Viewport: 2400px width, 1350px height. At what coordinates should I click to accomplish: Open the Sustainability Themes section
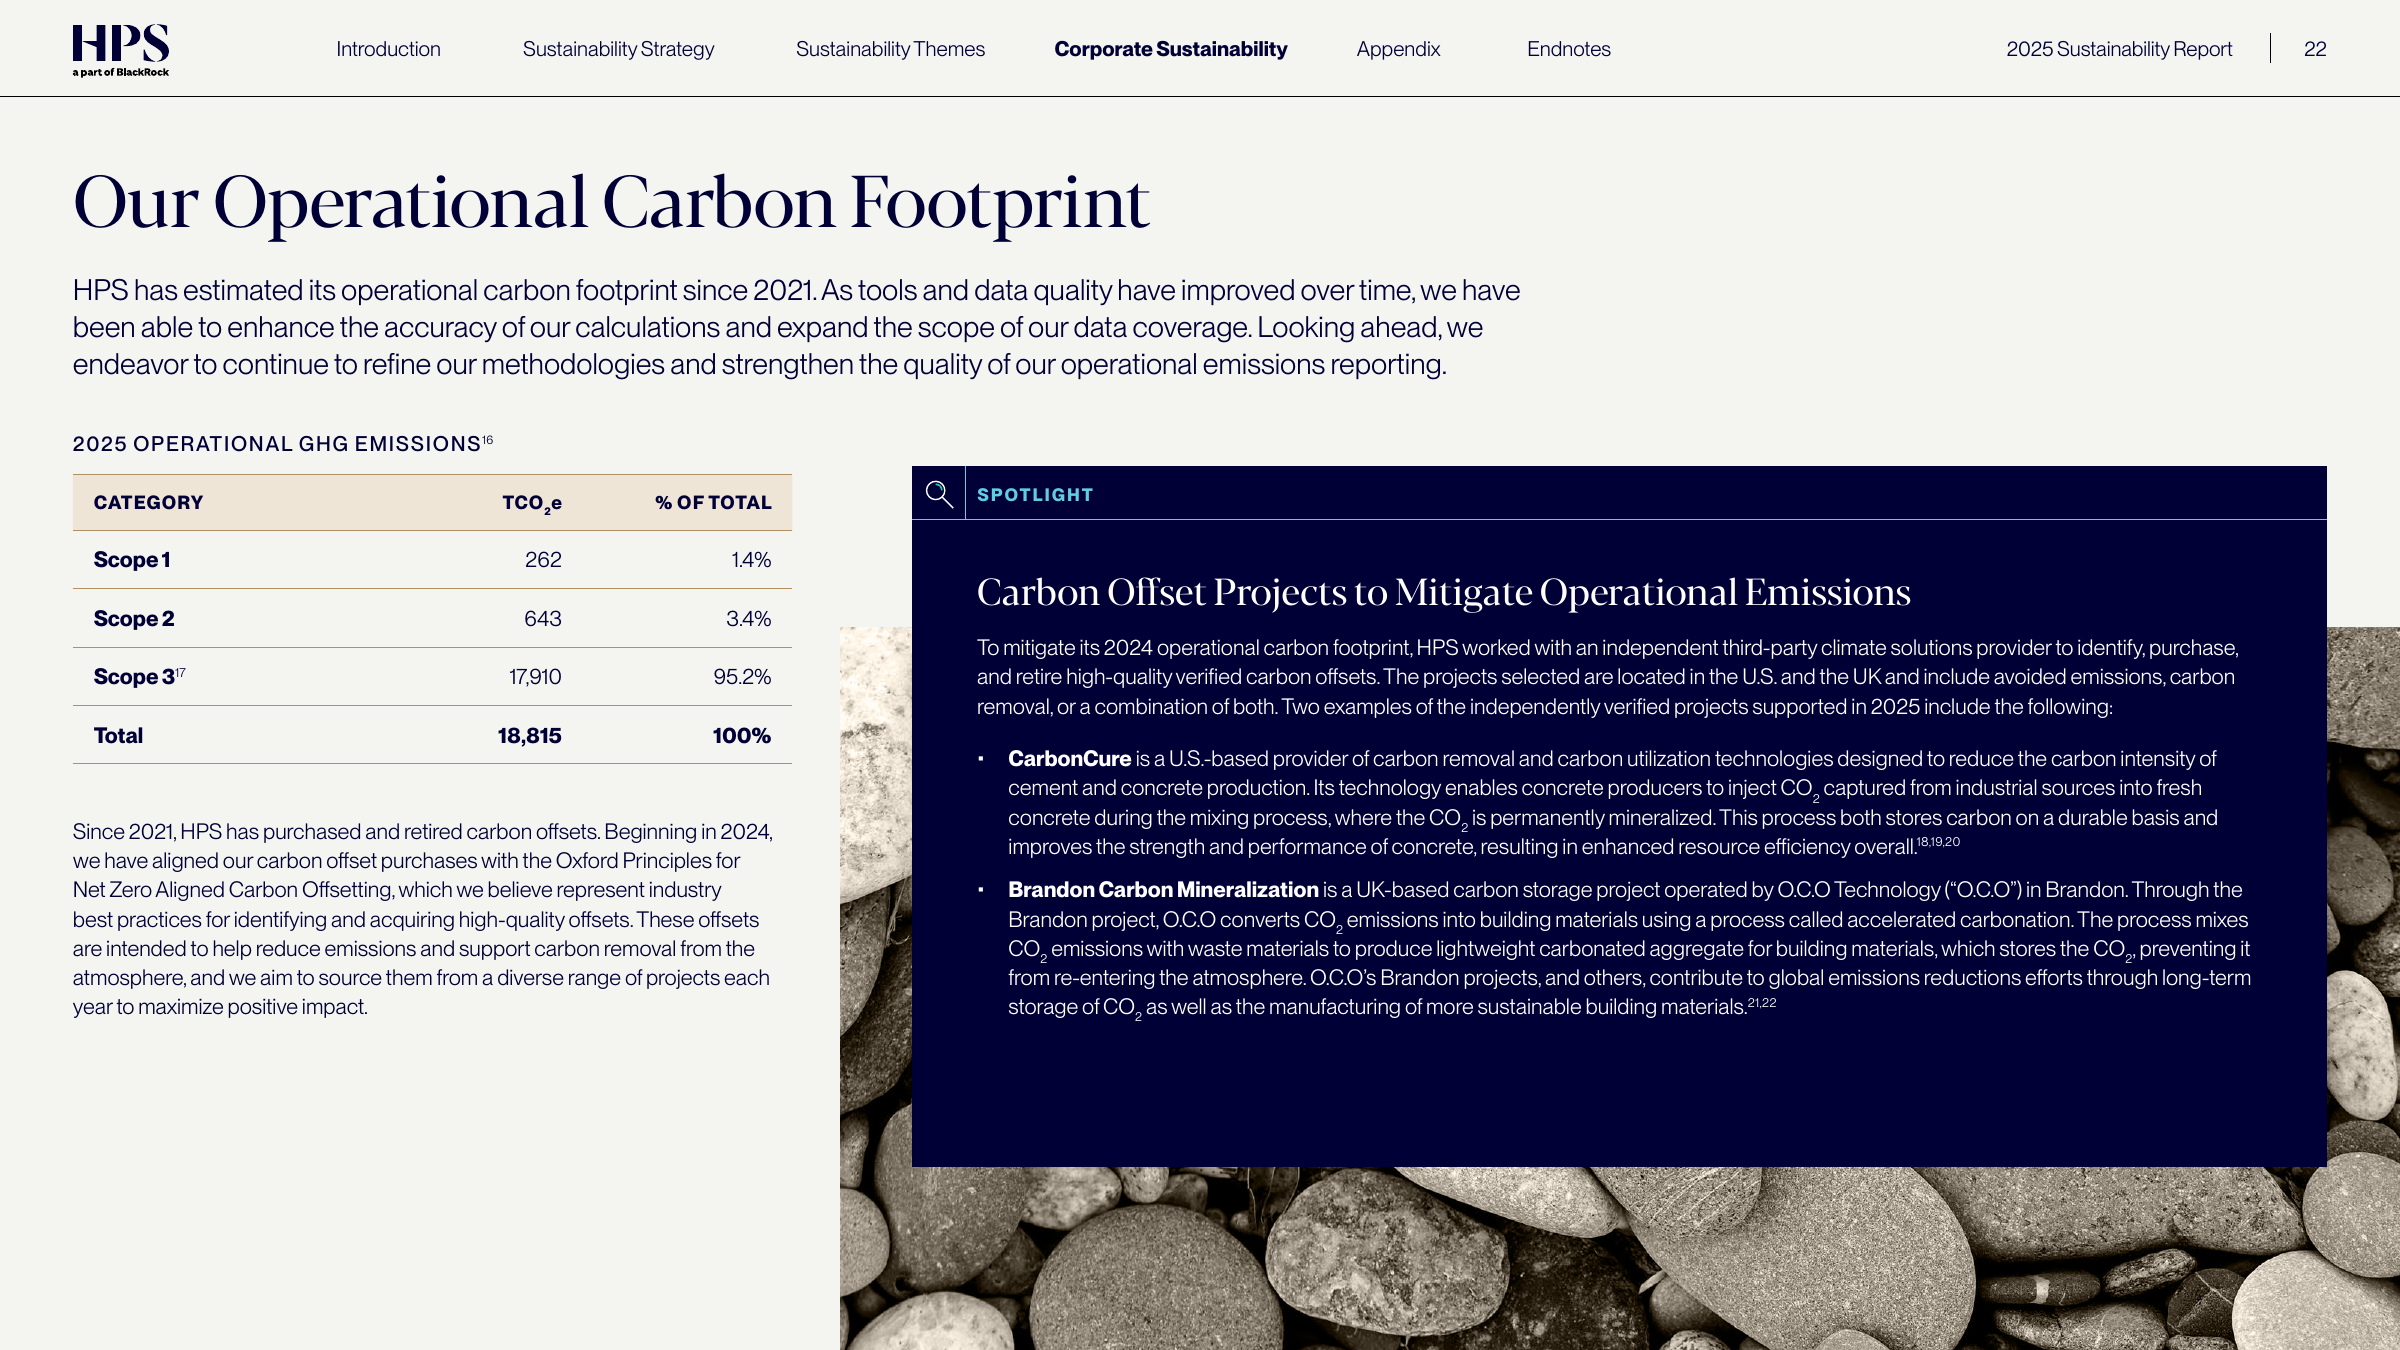(x=890, y=49)
